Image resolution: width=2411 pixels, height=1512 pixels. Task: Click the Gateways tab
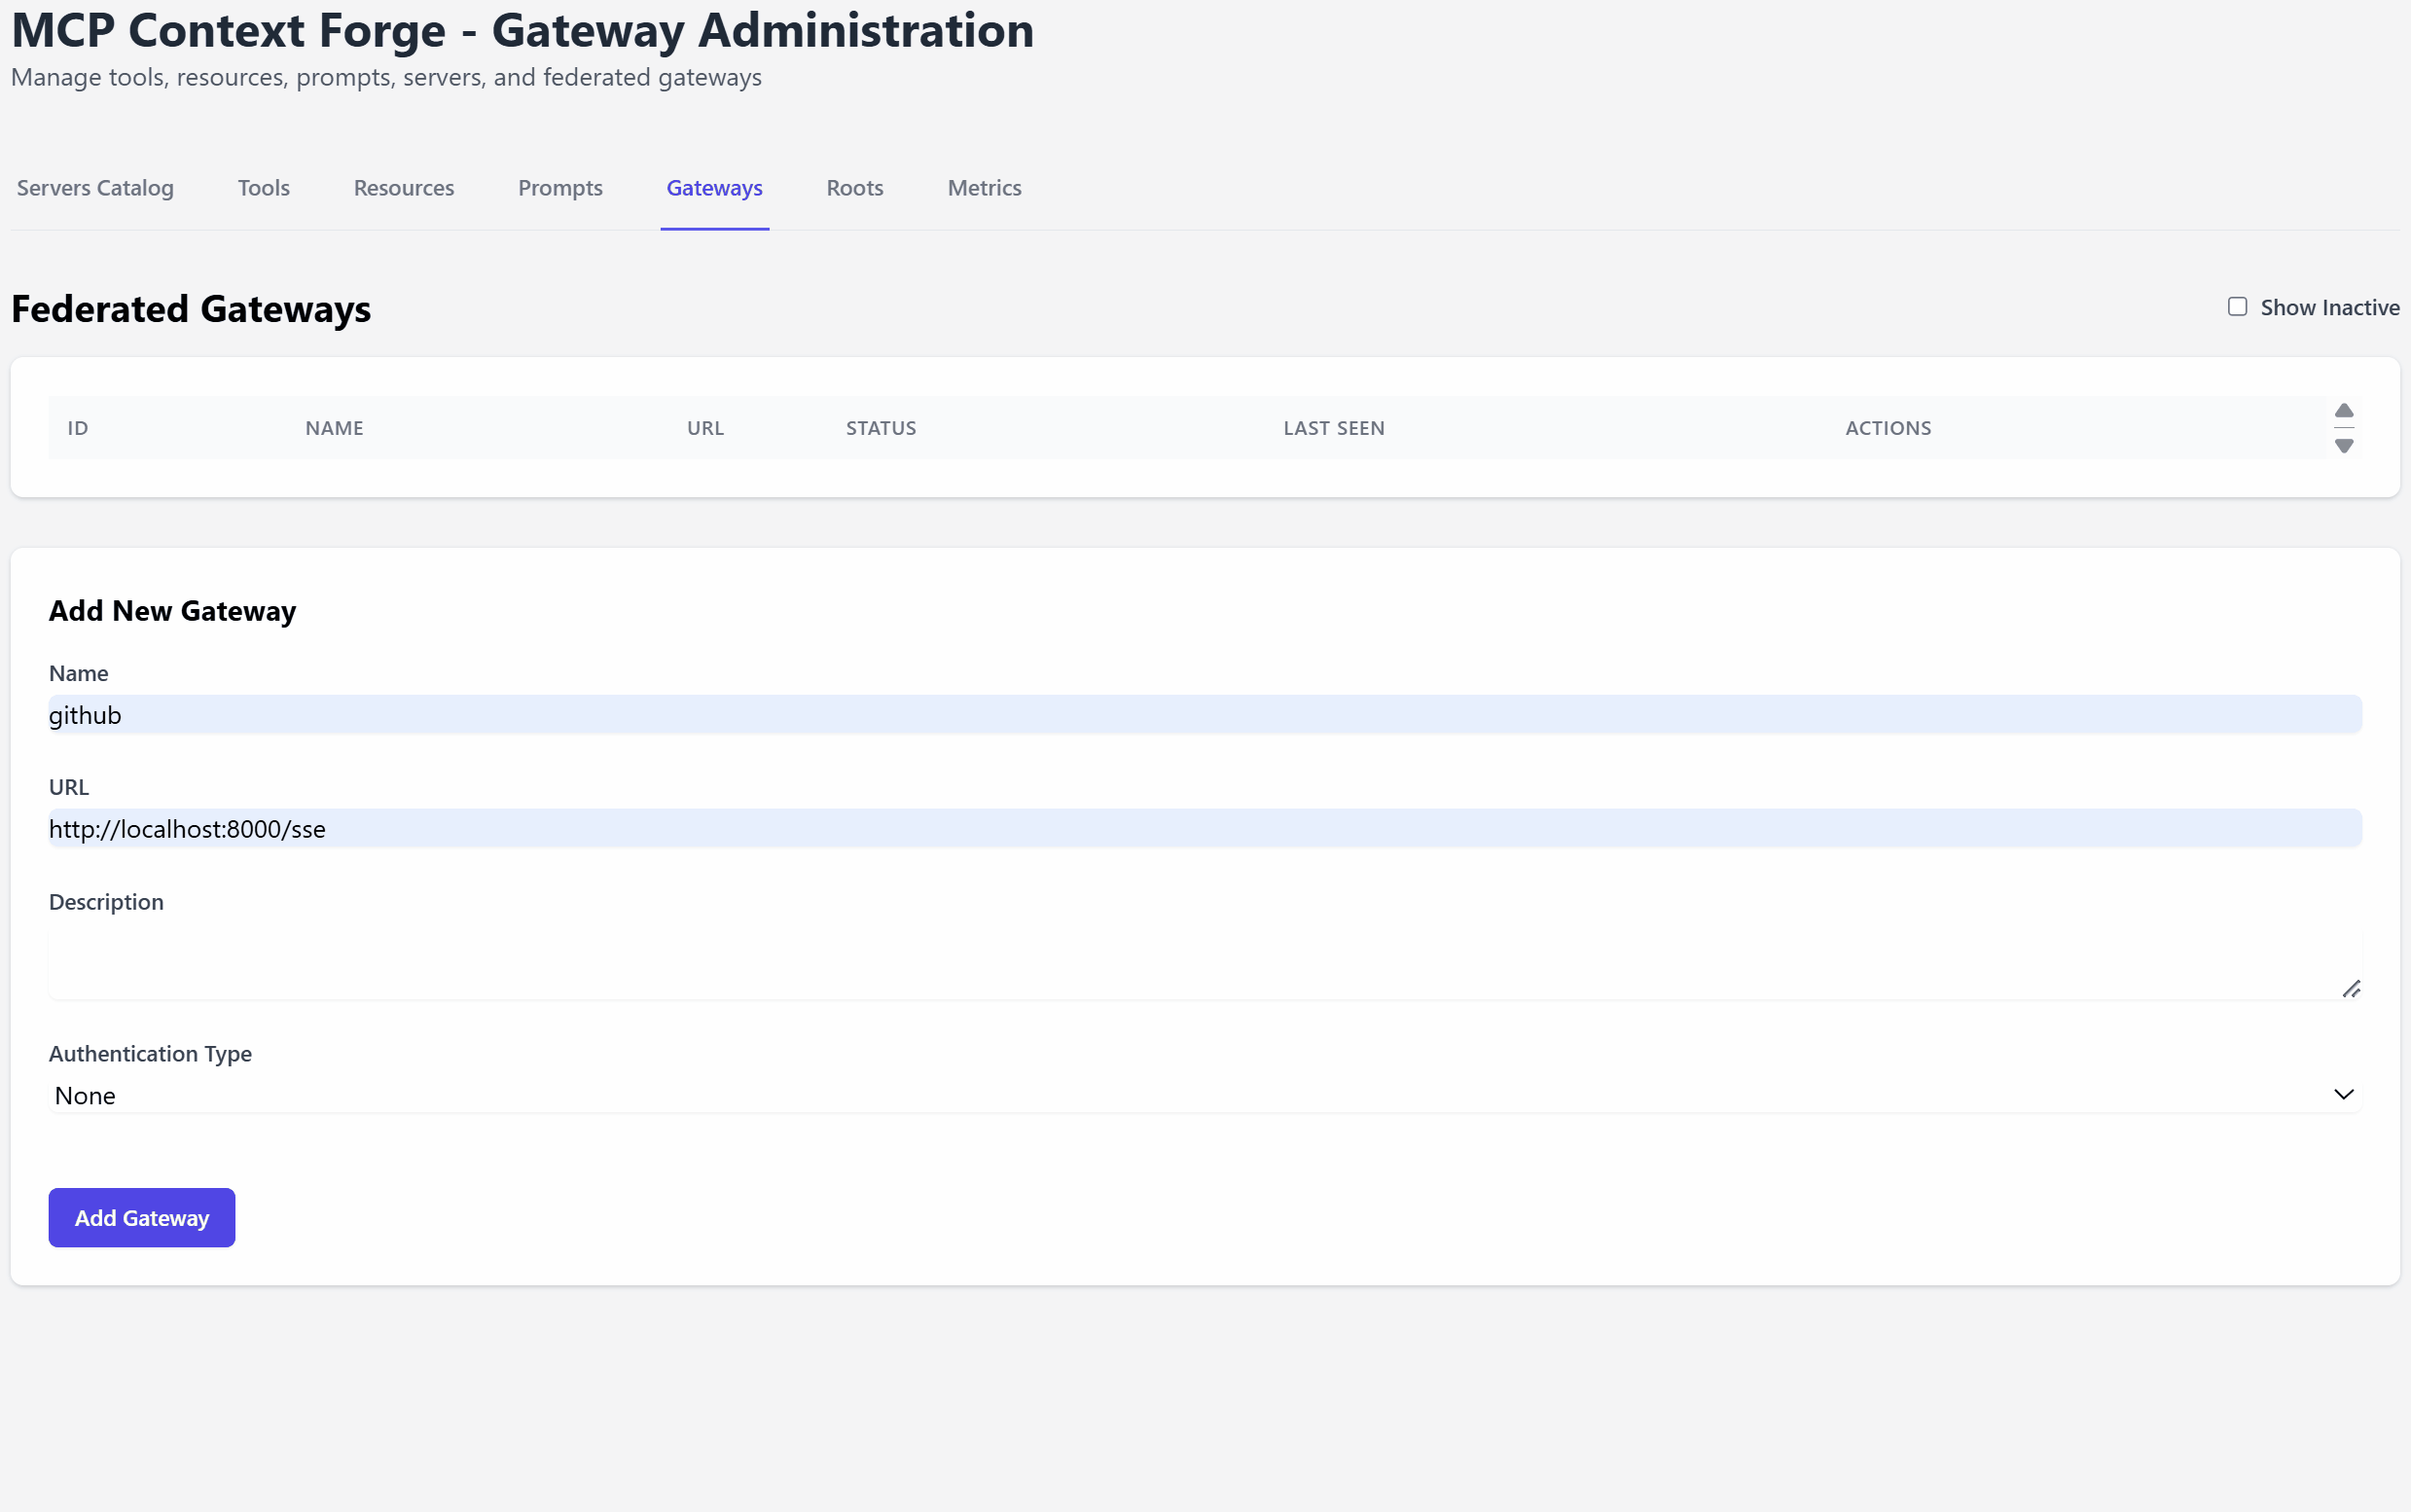point(714,188)
